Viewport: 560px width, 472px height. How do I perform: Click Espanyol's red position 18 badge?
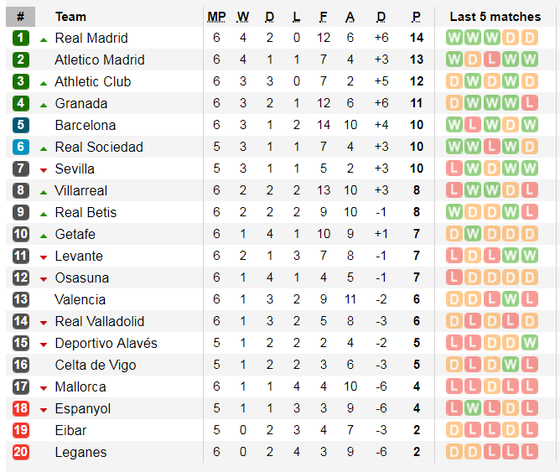click(21, 408)
